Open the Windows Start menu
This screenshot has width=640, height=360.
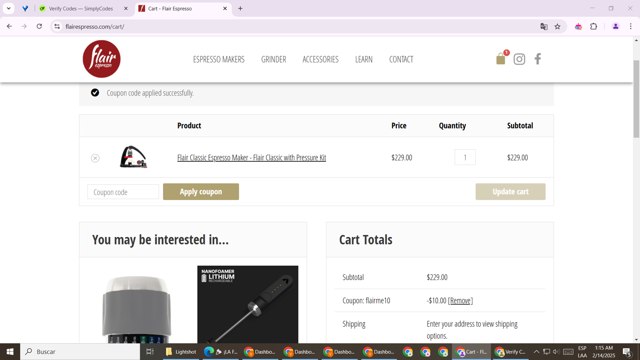[10, 351]
